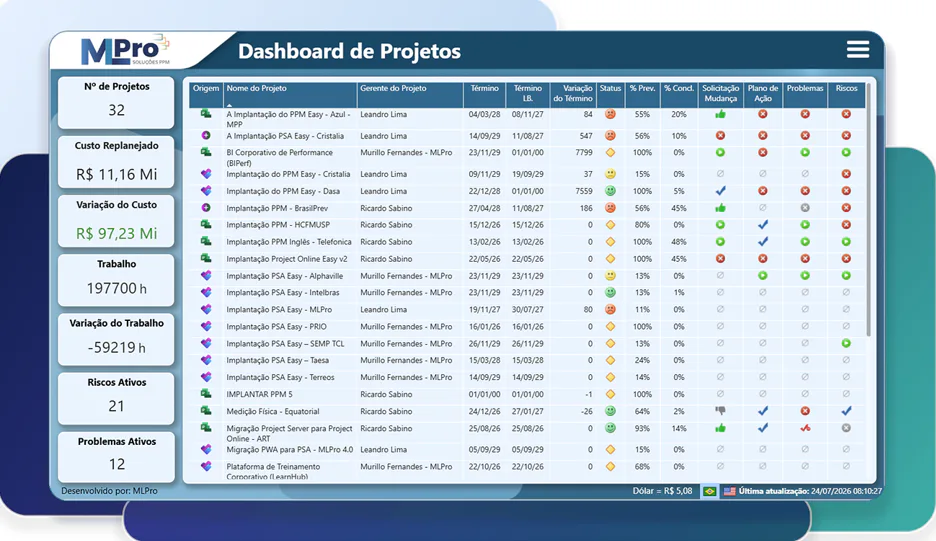Click 'Dashboard de Projetos' title
This screenshot has width=936, height=541.
(349, 51)
